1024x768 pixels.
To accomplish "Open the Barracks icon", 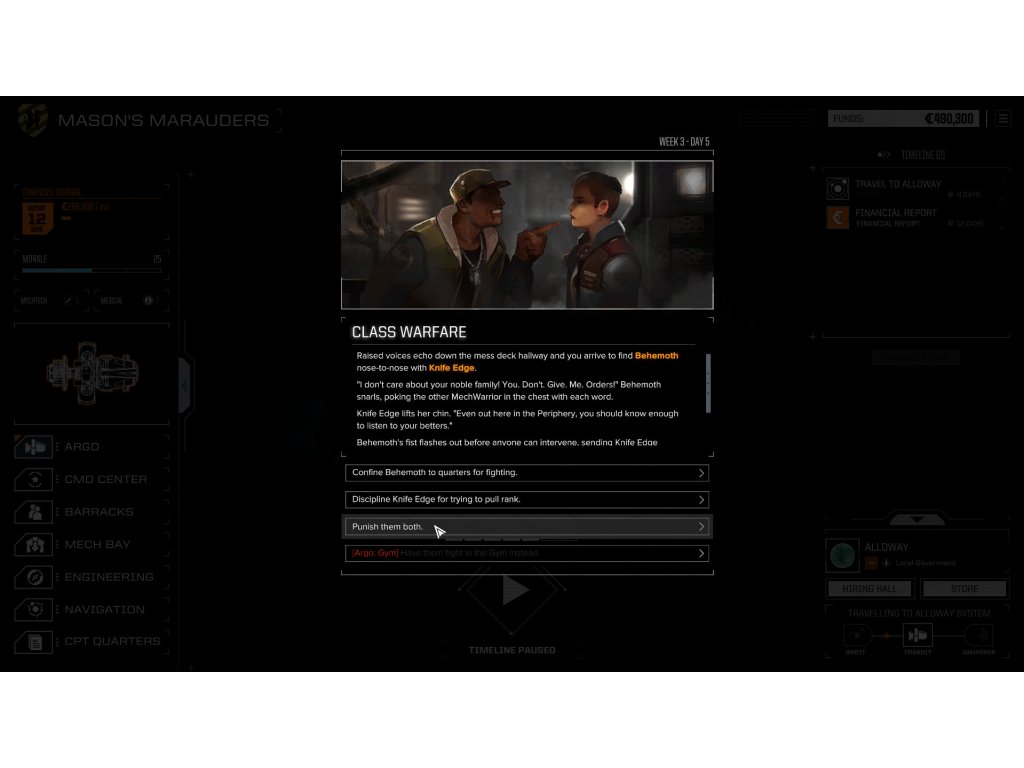I will (34, 512).
